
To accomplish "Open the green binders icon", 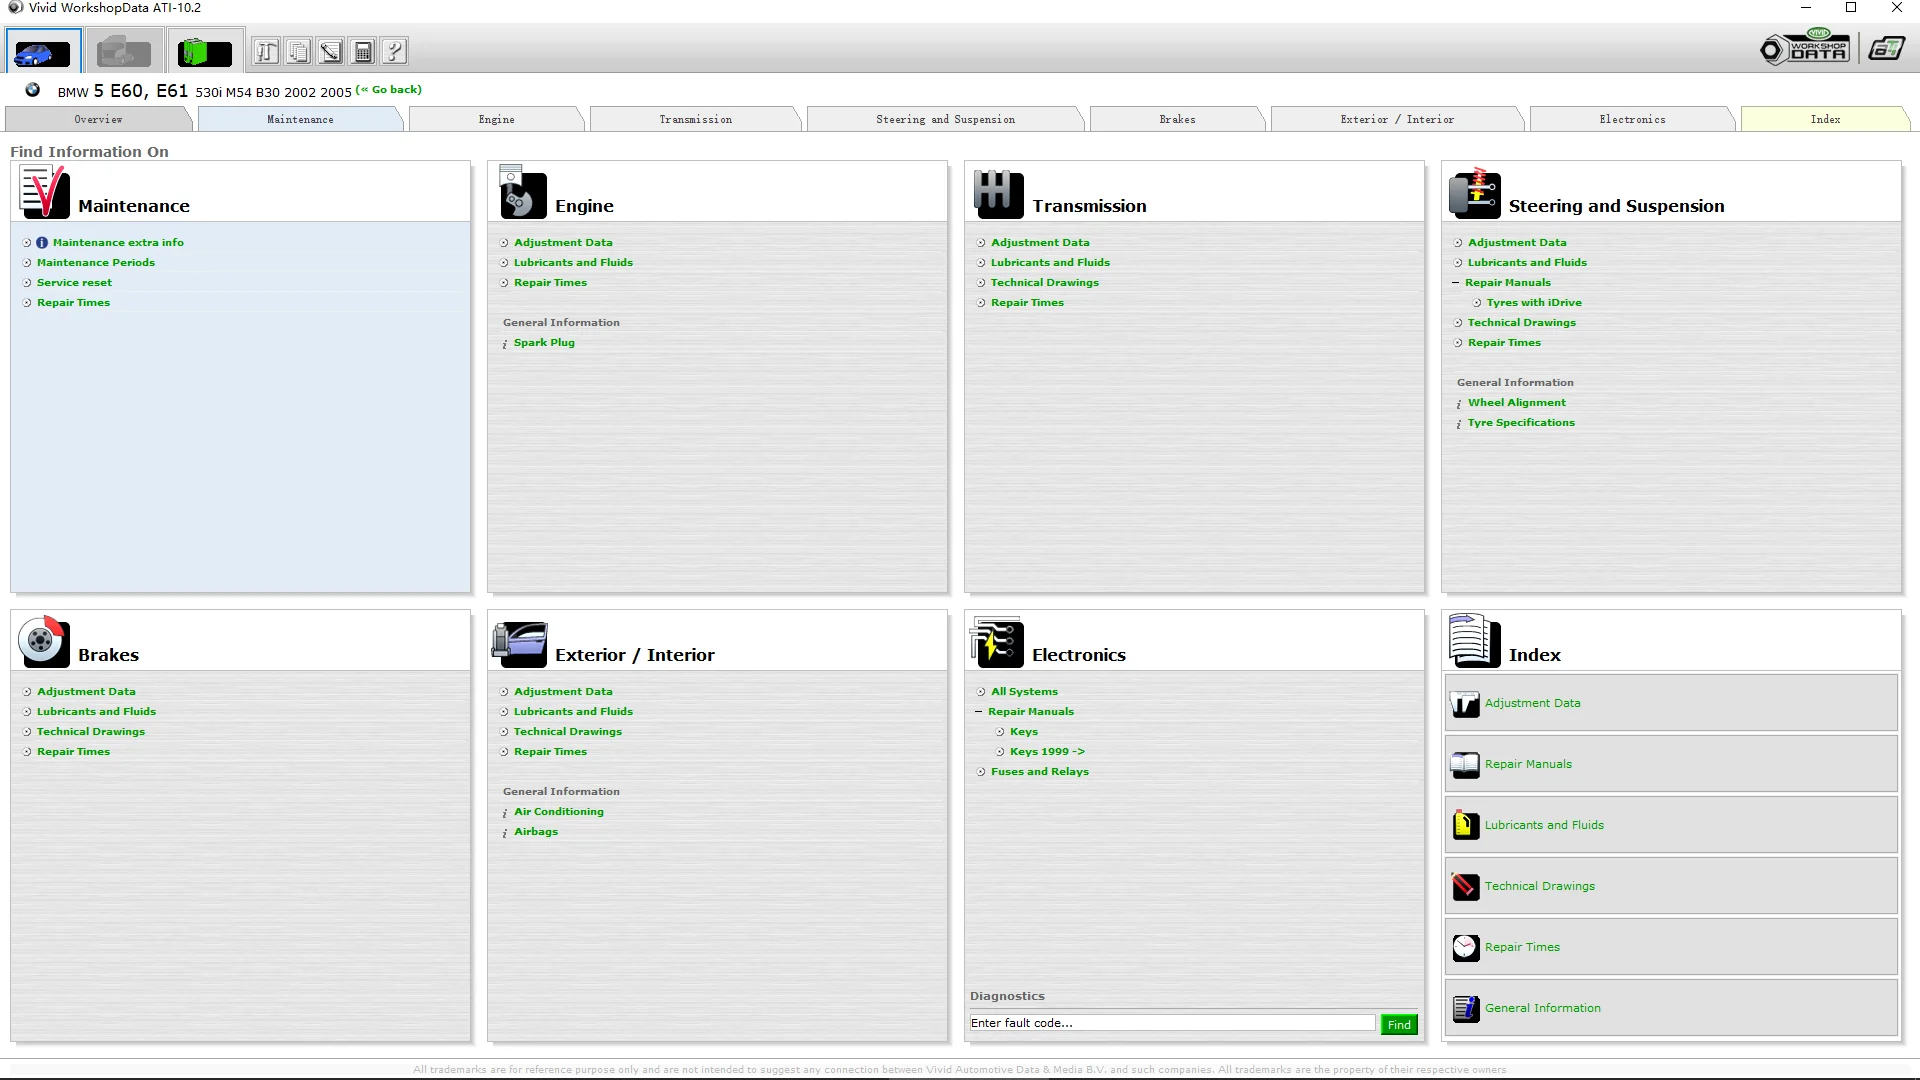I will click(205, 52).
